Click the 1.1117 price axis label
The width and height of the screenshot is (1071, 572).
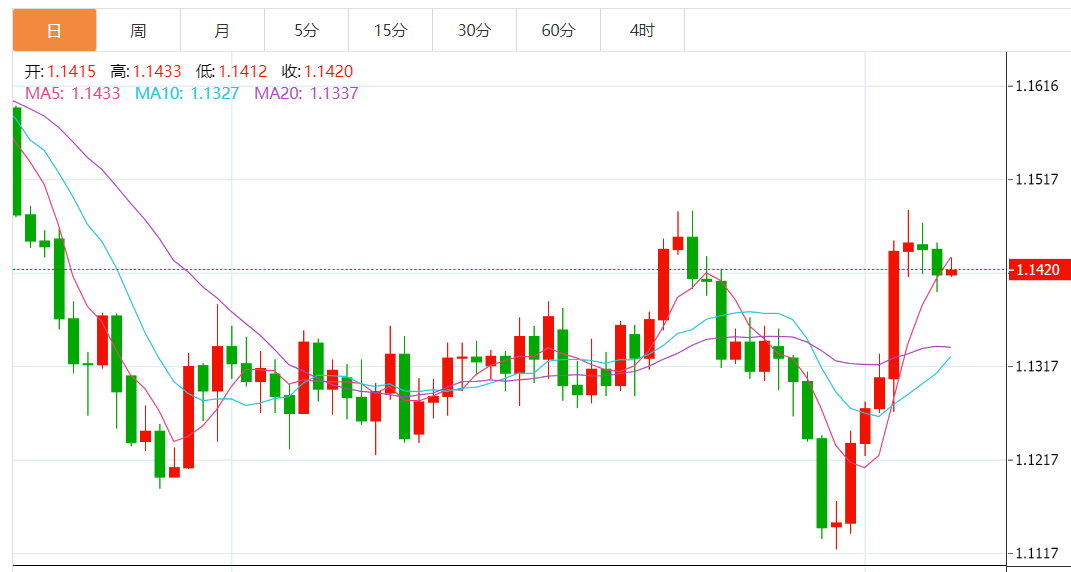(x=1037, y=554)
